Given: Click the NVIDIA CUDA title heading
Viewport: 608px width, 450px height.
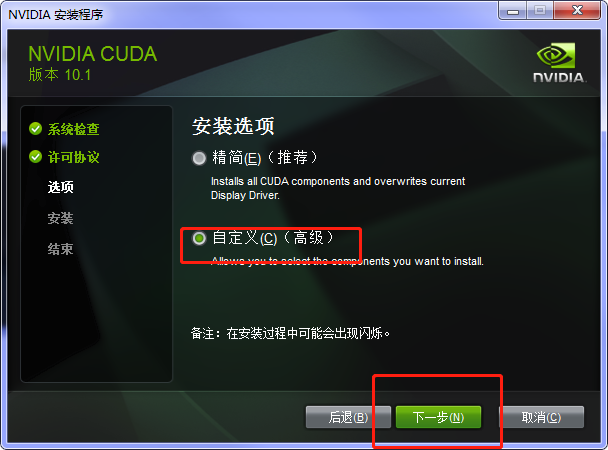Looking at the screenshot, I should coord(93,54).
